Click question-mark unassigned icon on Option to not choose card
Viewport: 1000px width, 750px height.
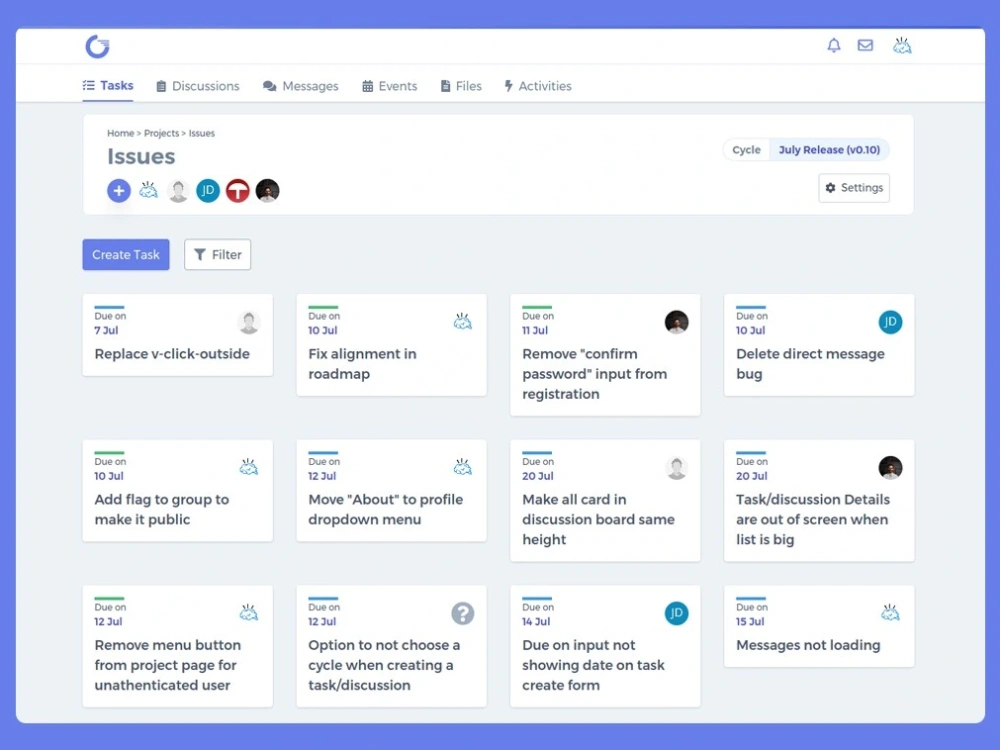point(462,614)
